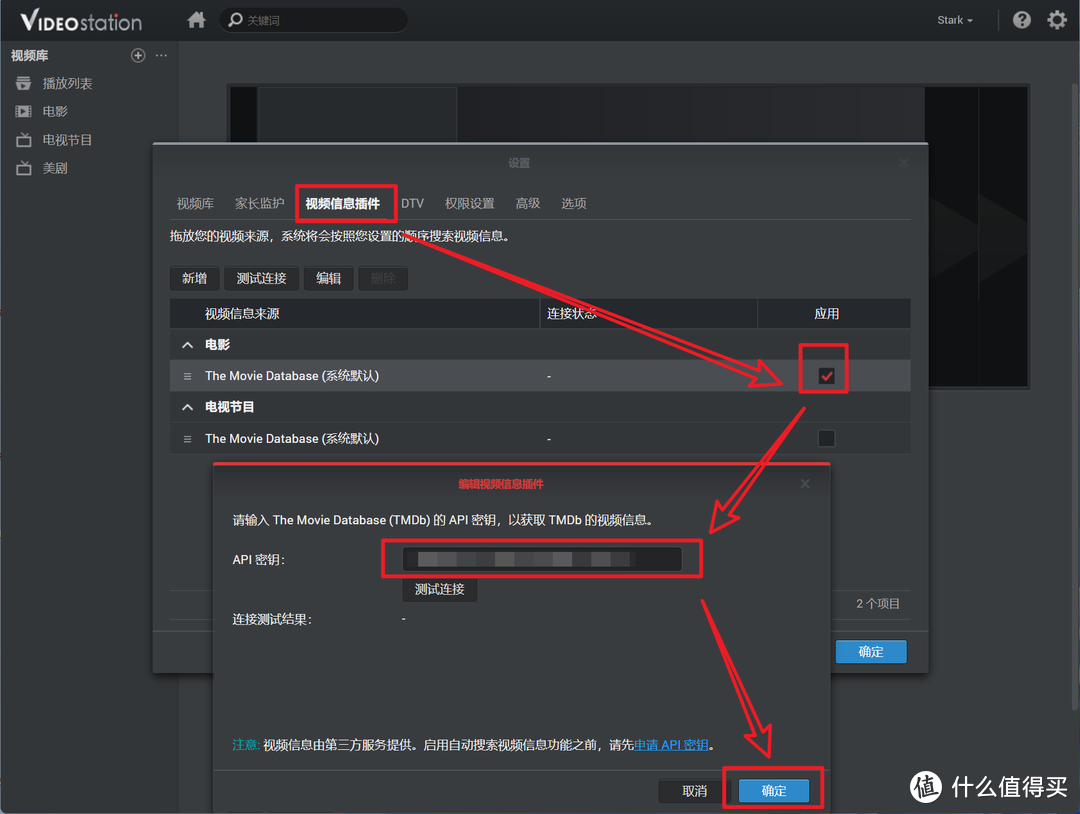Click 编辑 button
Image resolution: width=1080 pixels, height=814 pixels.
[x=329, y=278]
